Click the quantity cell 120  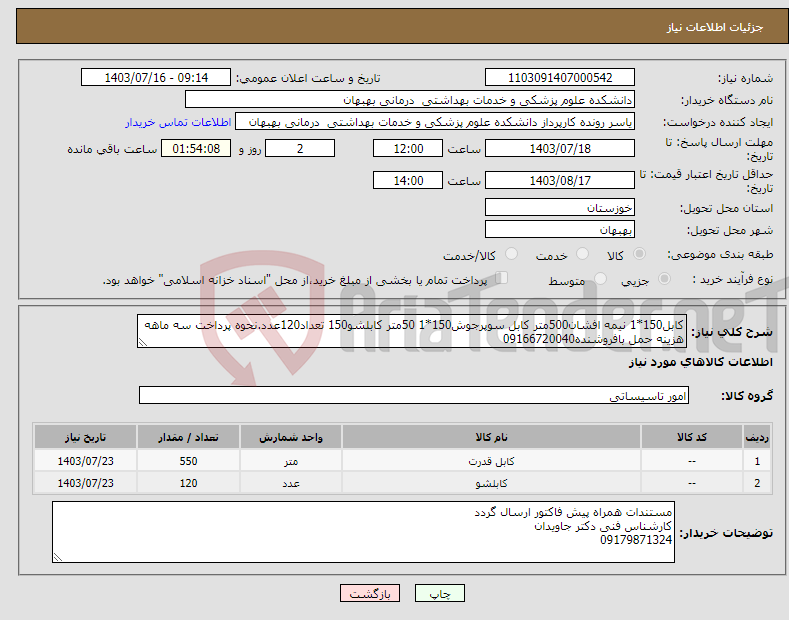pos(188,483)
